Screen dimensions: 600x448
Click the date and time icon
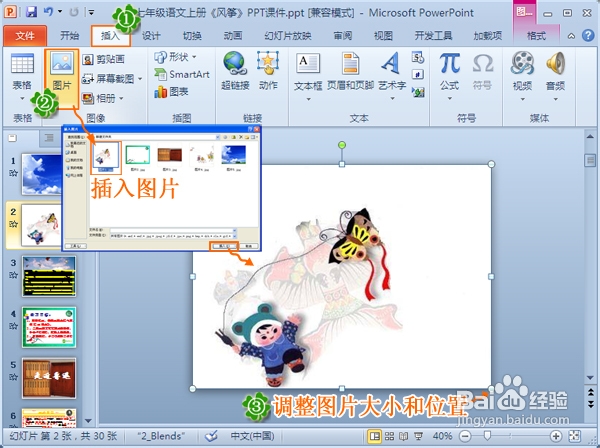[417, 57]
